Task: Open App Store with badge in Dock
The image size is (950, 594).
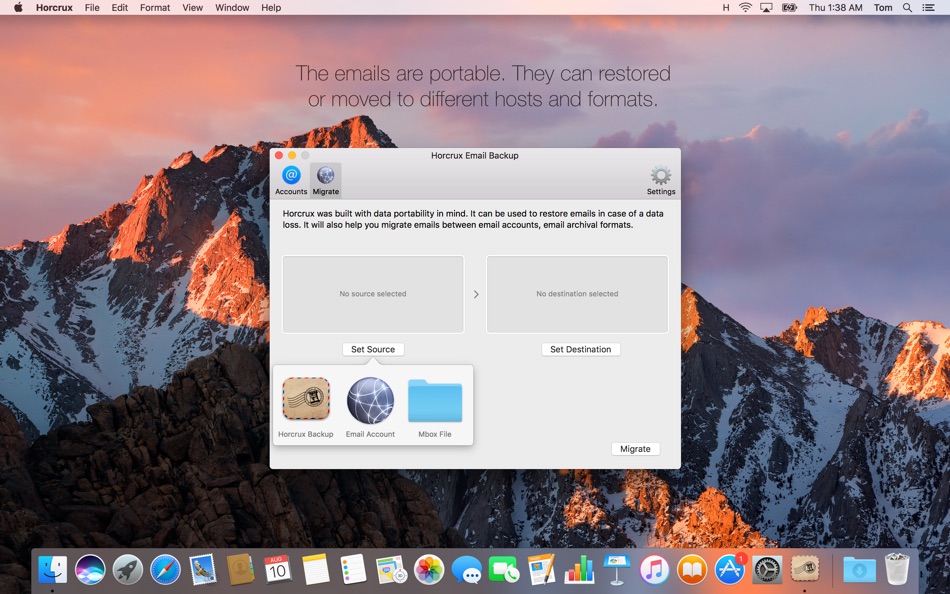Action: click(729, 570)
